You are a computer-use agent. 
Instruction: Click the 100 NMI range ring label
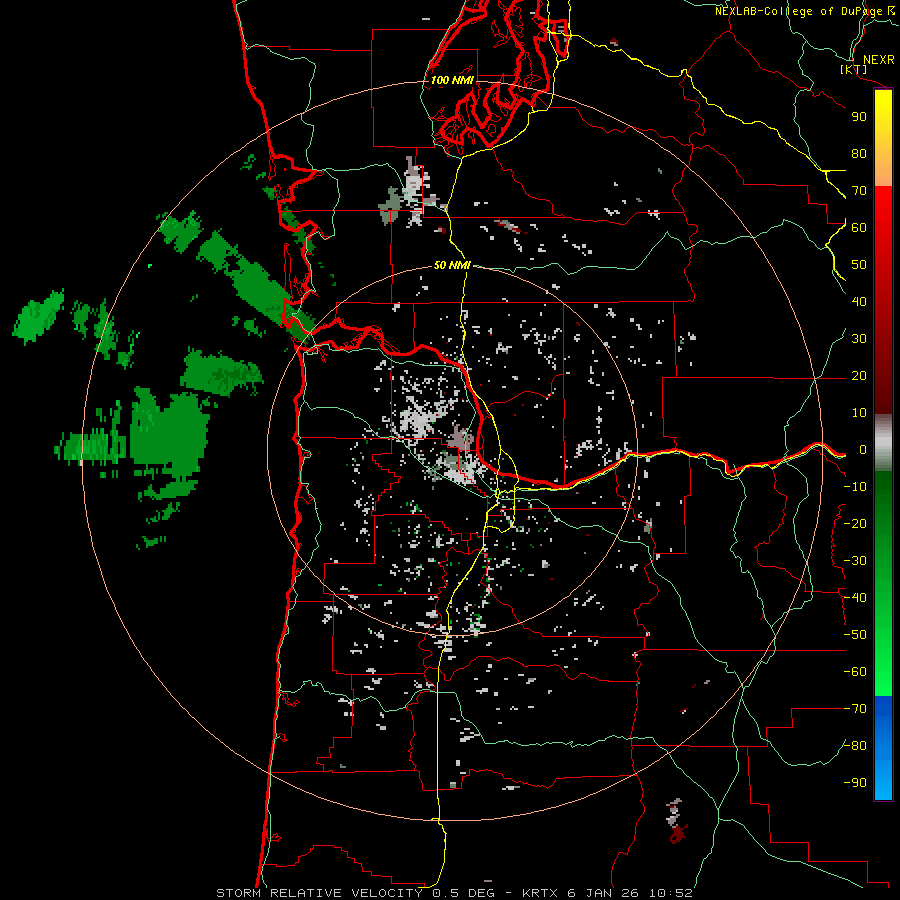pyautogui.click(x=452, y=80)
